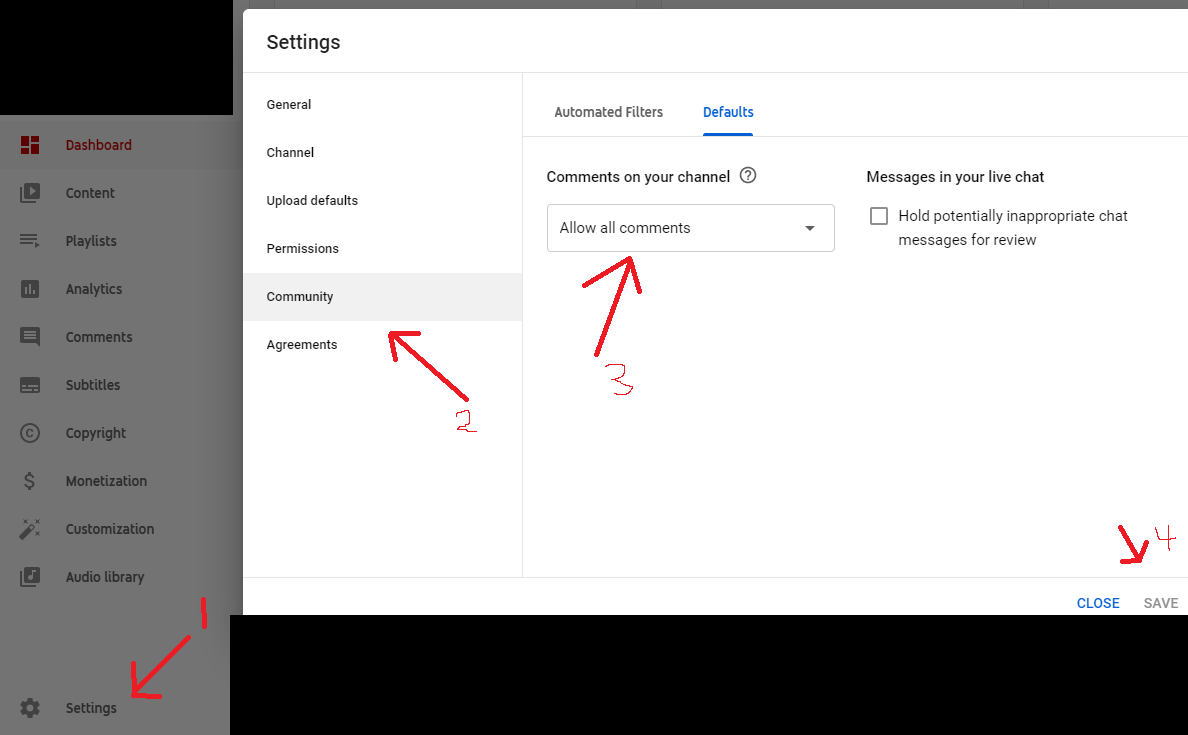Select Community settings section
This screenshot has width=1188, height=735.
383,297
